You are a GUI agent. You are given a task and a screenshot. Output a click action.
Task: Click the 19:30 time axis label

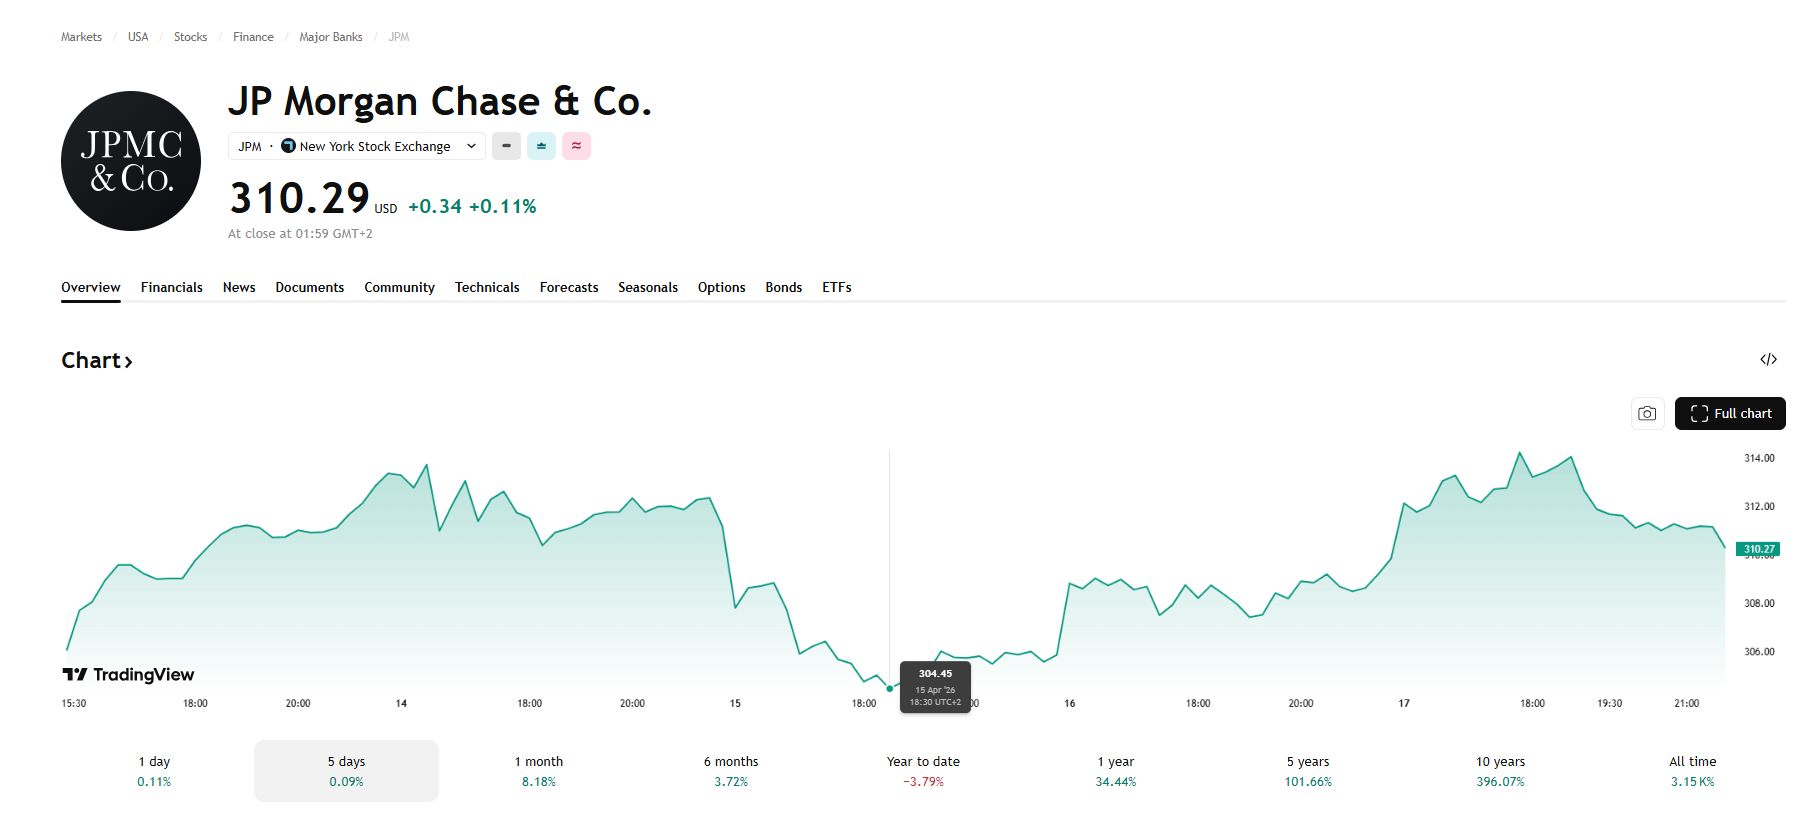click(1609, 704)
